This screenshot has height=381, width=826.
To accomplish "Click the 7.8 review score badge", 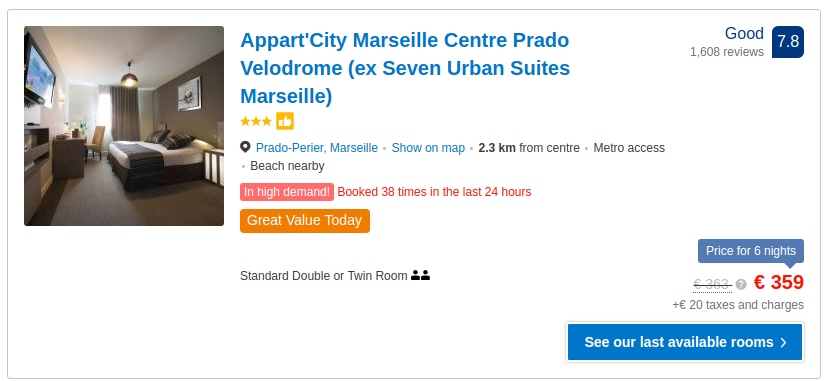I will click(788, 42).
